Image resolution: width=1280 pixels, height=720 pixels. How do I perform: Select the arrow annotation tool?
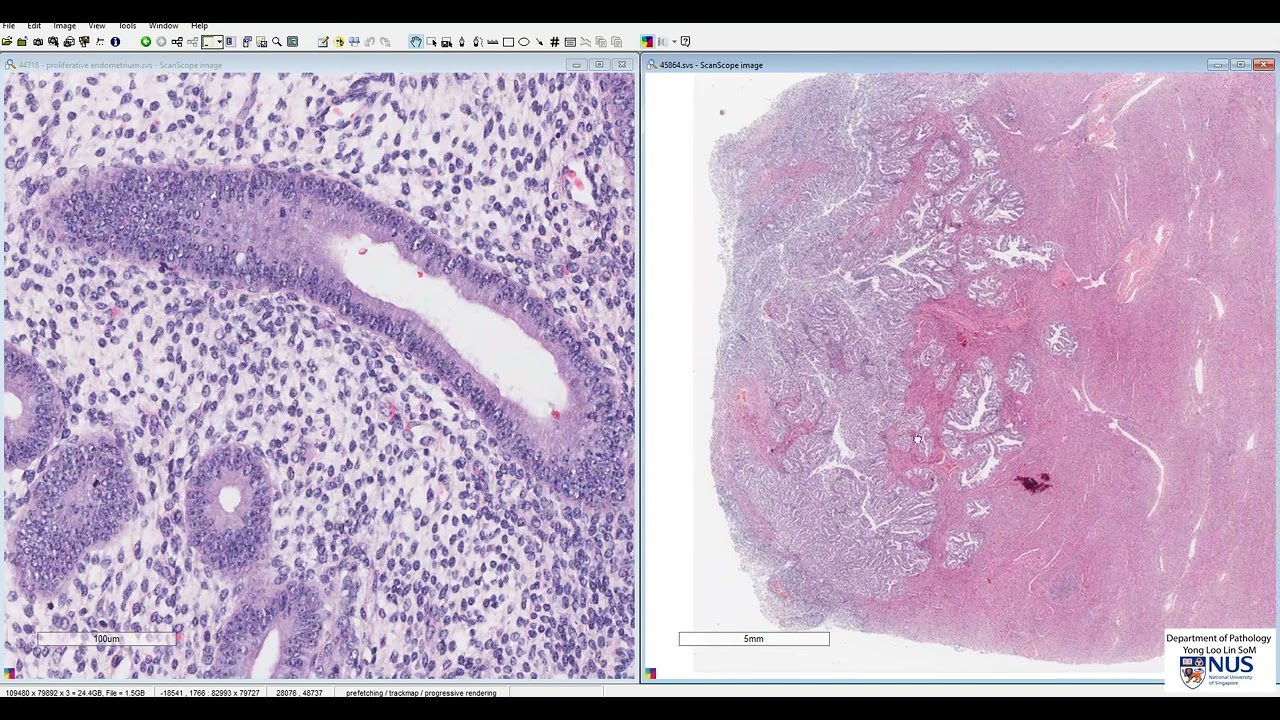click(x=539, y=42)
